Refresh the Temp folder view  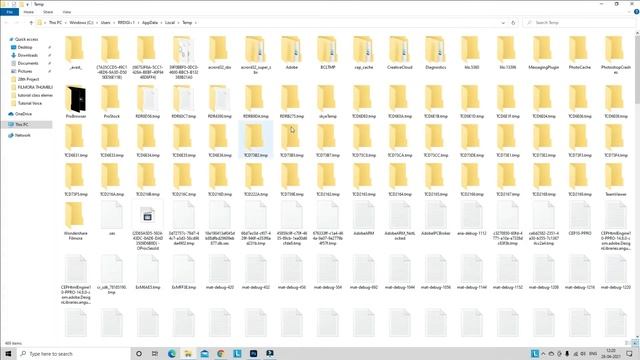click(513, 22)
